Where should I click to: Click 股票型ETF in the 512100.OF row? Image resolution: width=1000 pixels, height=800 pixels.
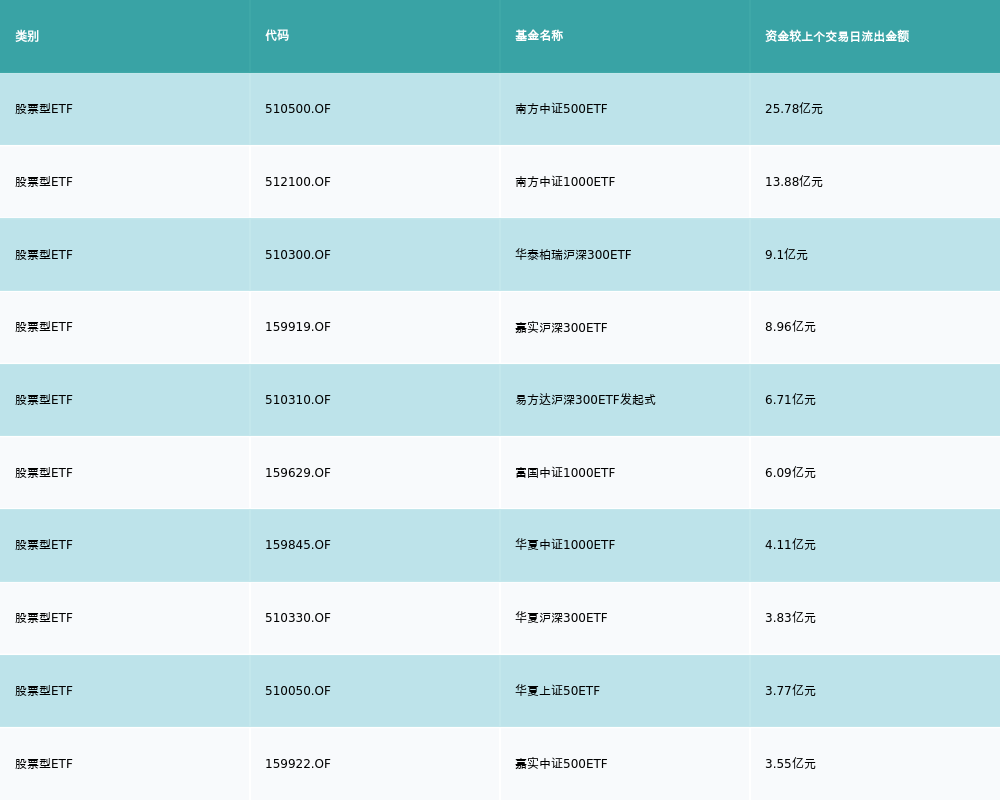[x=44, y=182]
